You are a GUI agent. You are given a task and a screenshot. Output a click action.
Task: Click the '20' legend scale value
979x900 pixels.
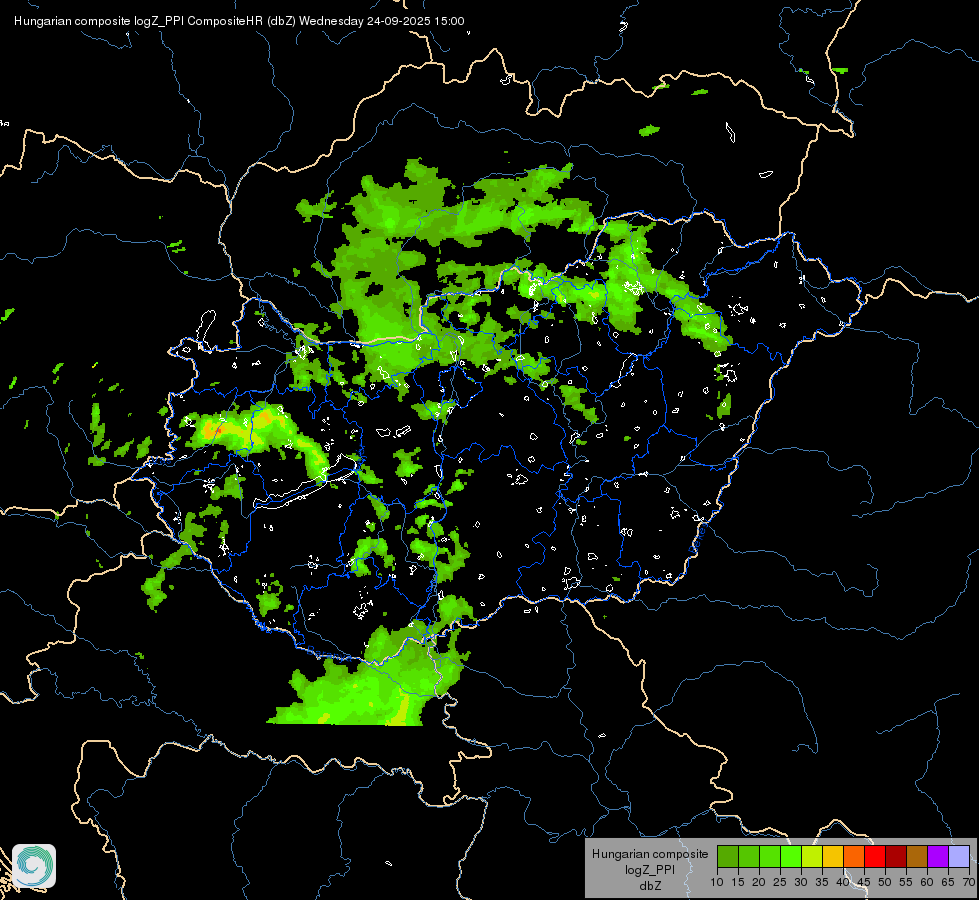(759, 883)
